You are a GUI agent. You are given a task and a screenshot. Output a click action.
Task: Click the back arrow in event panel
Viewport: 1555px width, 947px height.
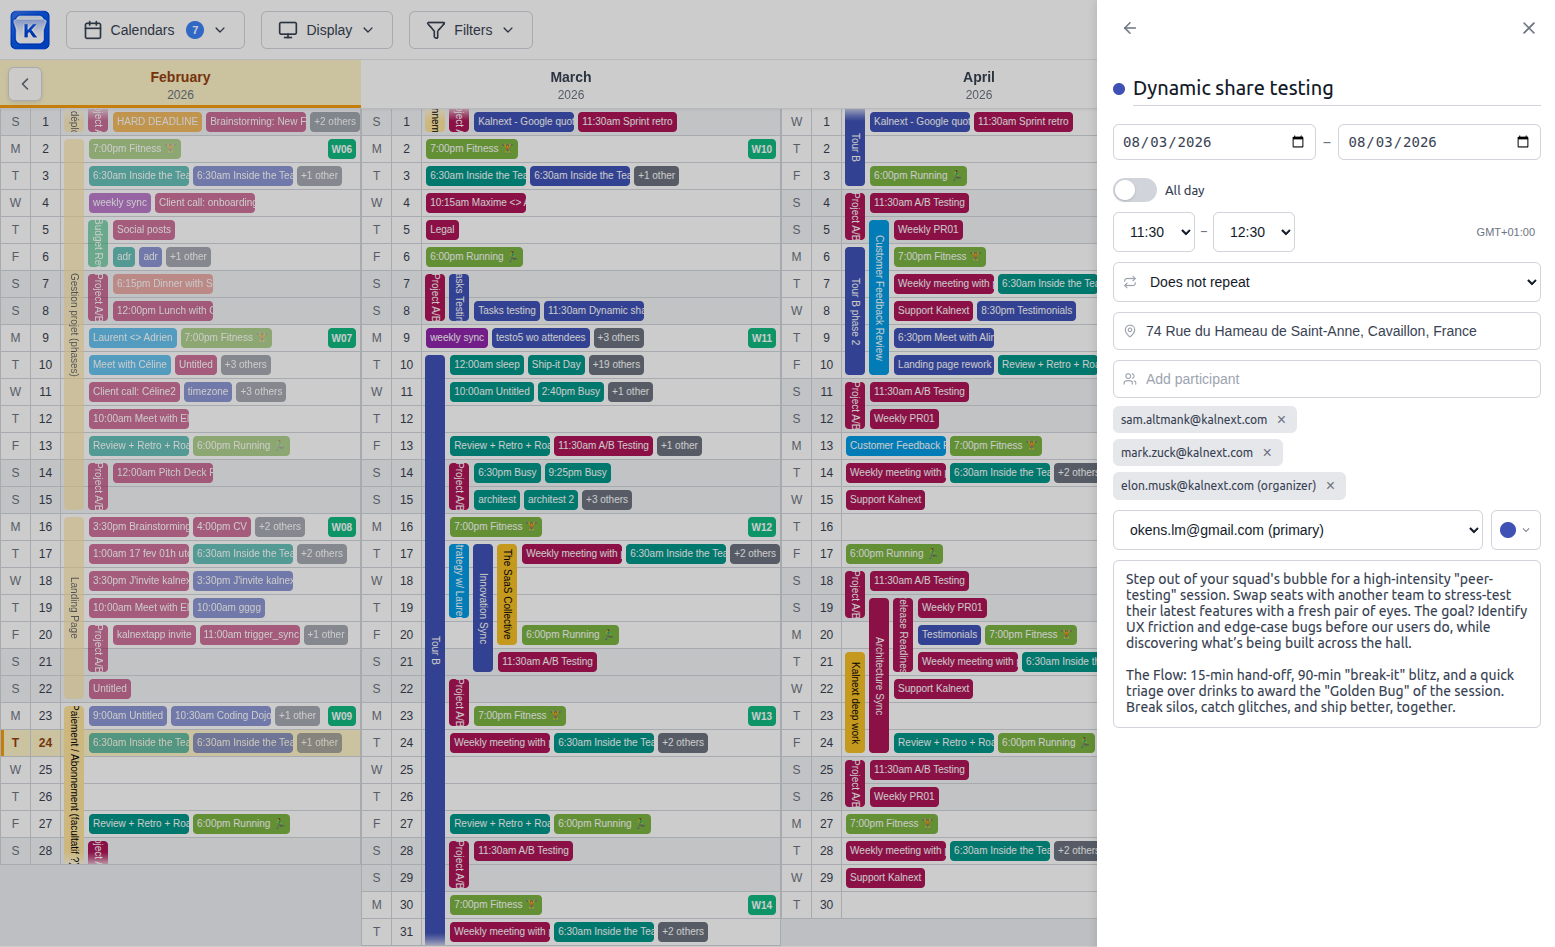pos(1129,28)
